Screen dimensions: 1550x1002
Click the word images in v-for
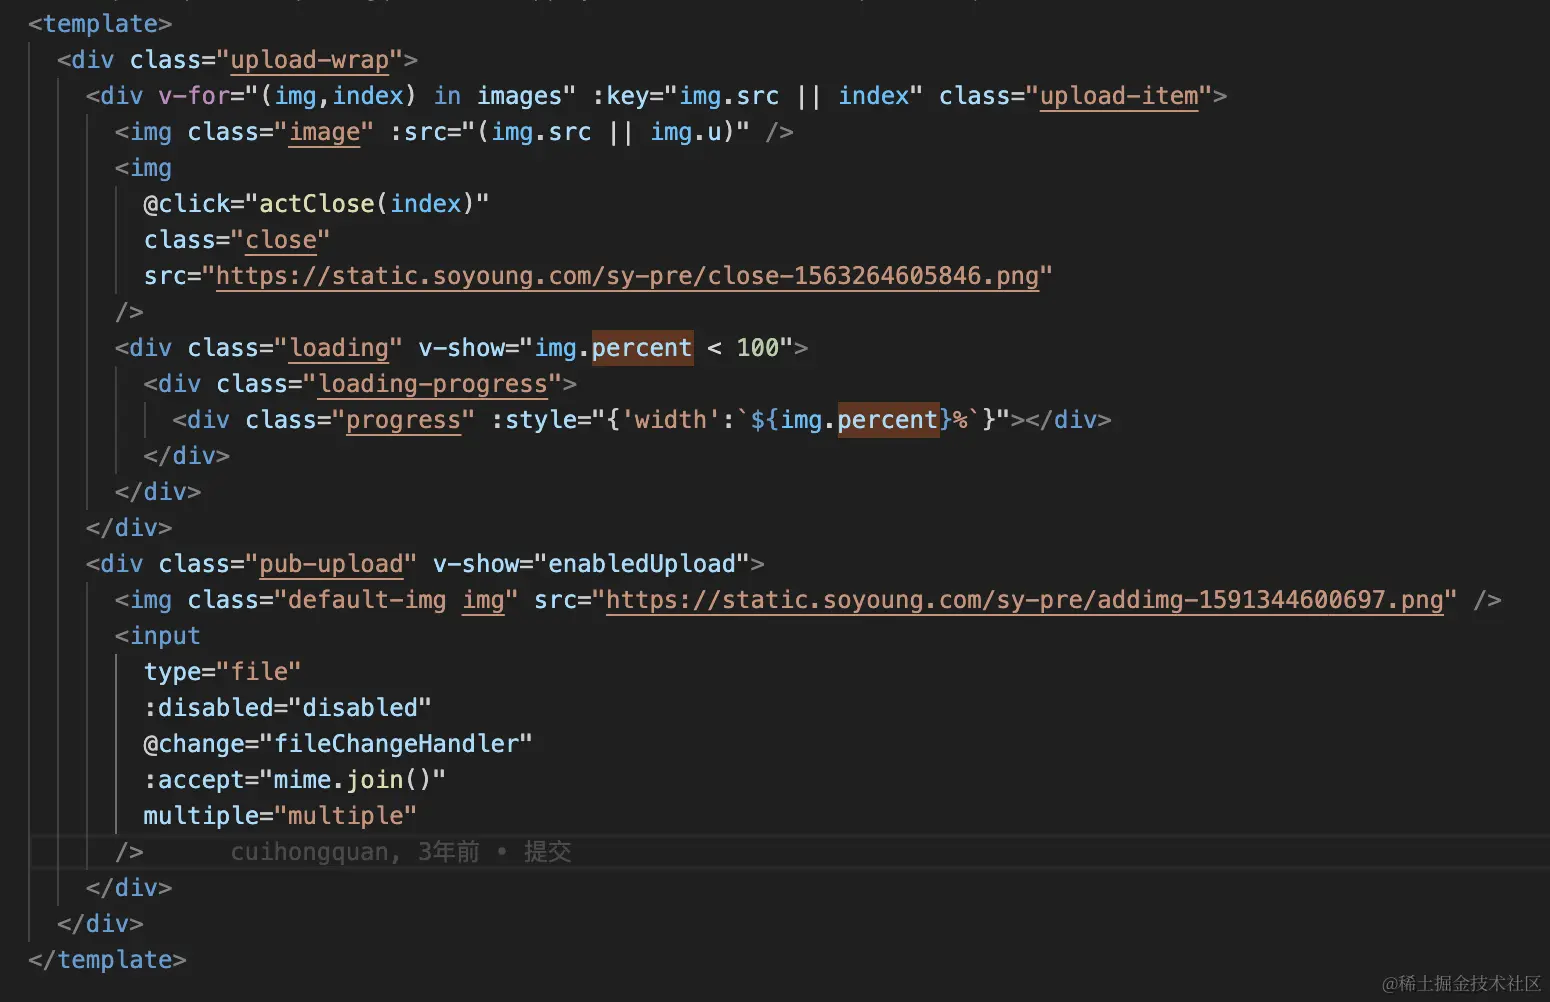[520, 96]
